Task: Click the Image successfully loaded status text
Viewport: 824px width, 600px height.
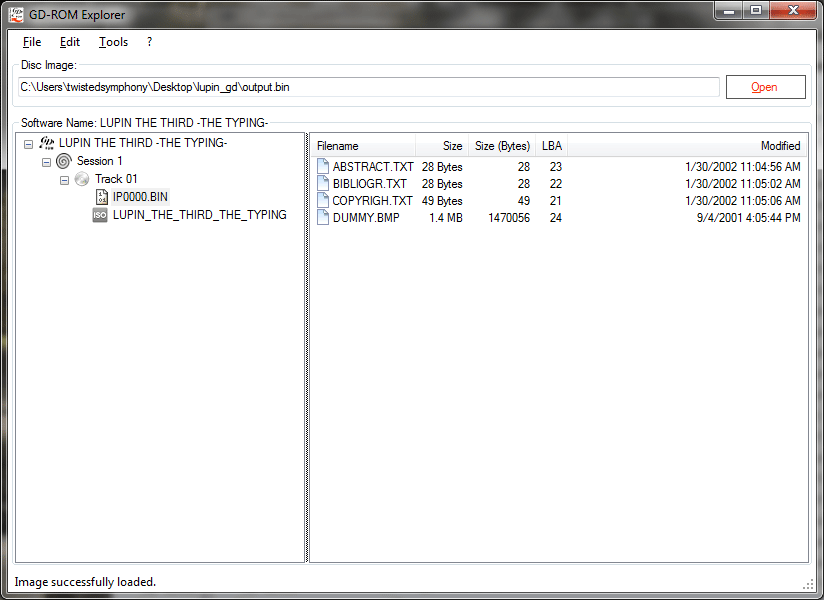Action: tap(85, 582)
